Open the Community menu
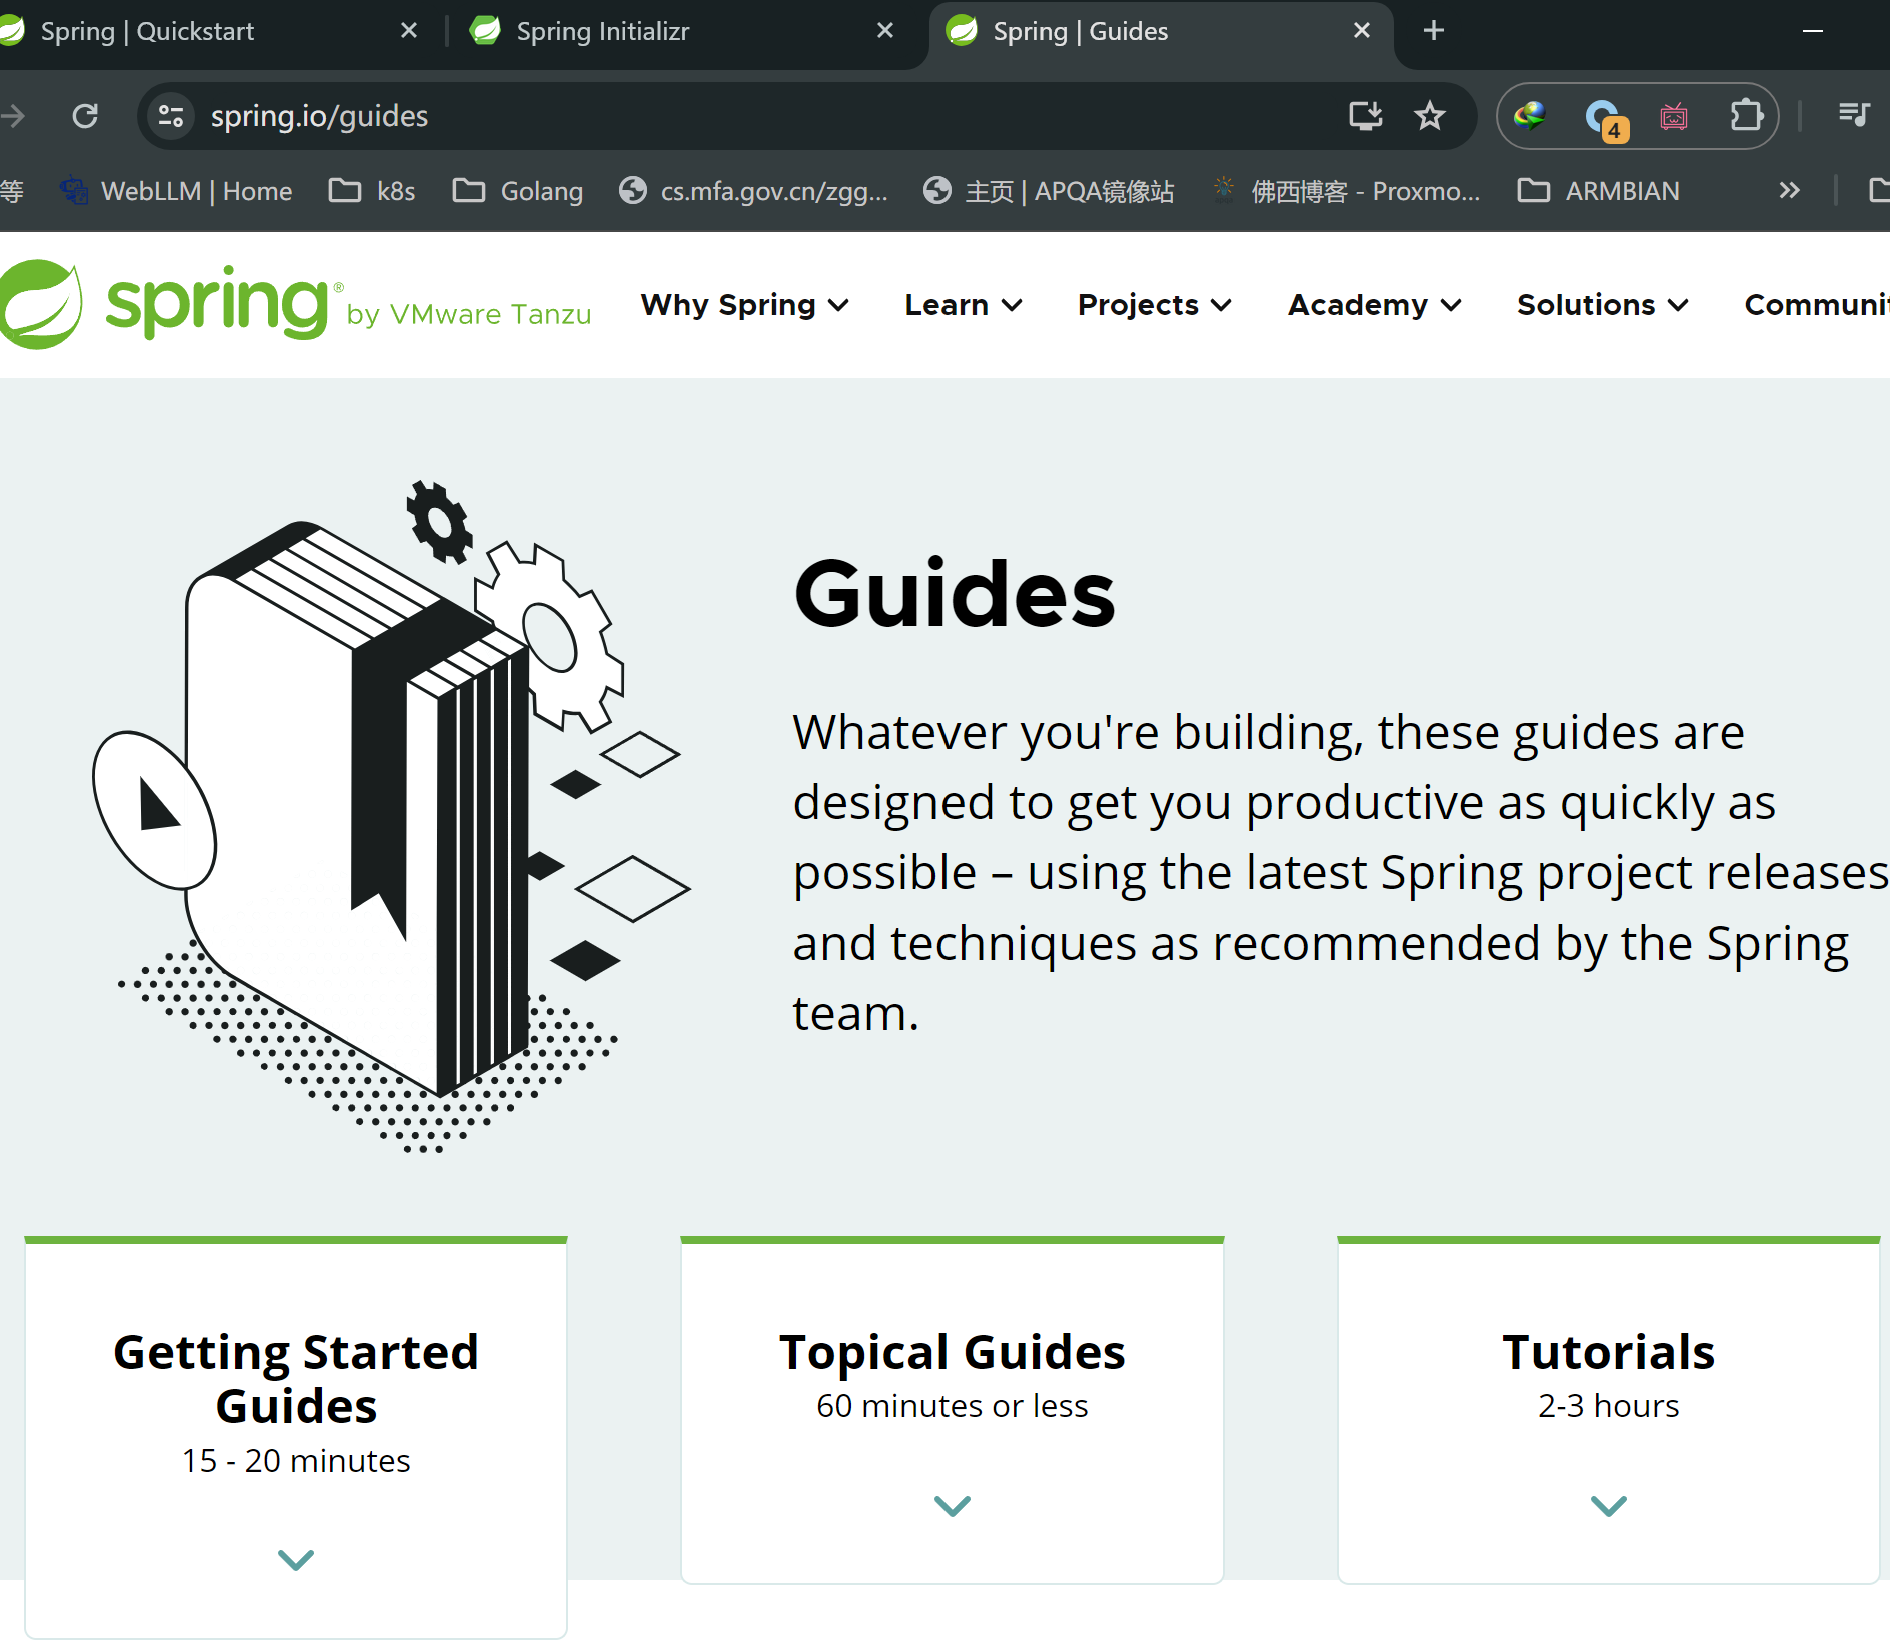Image resolution: width=1890 pixels, height=1646 pixels. (1816, 305)
